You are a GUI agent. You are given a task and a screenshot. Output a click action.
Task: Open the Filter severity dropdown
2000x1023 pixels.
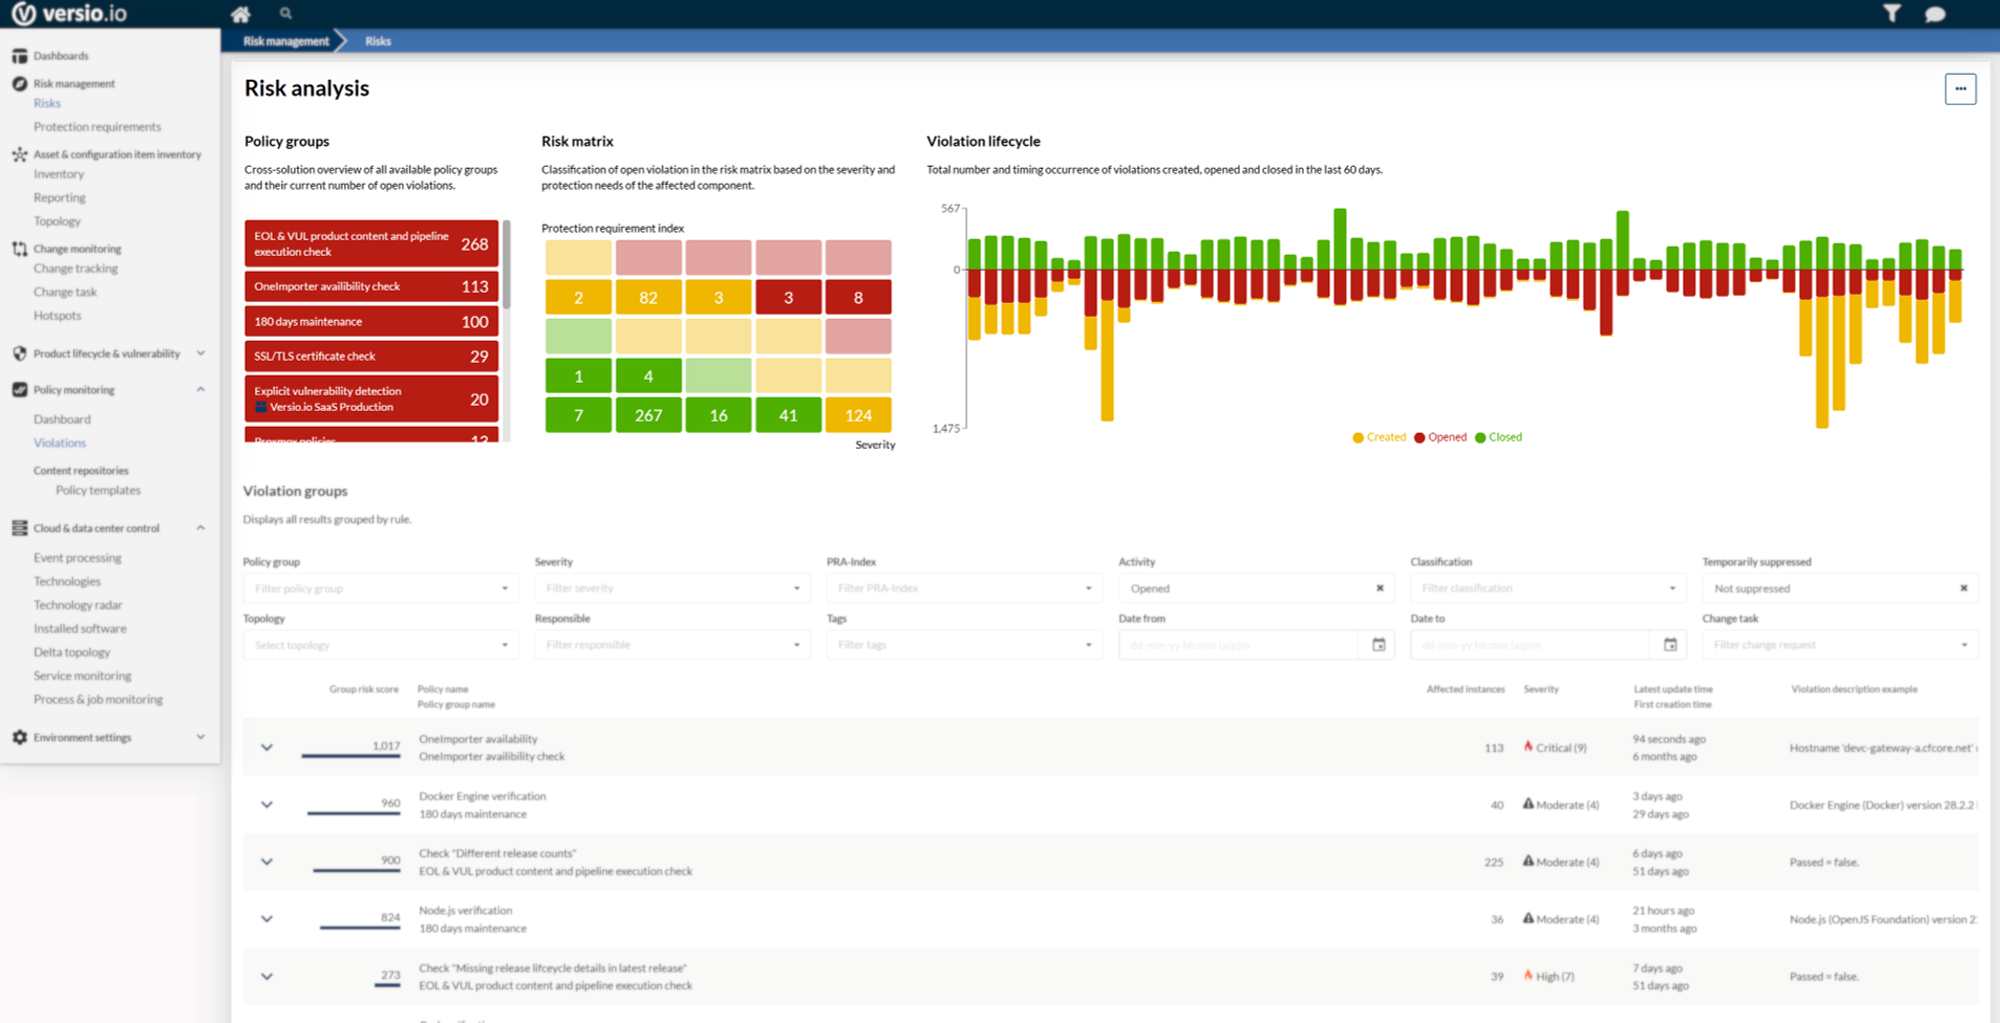pos(672,588)
